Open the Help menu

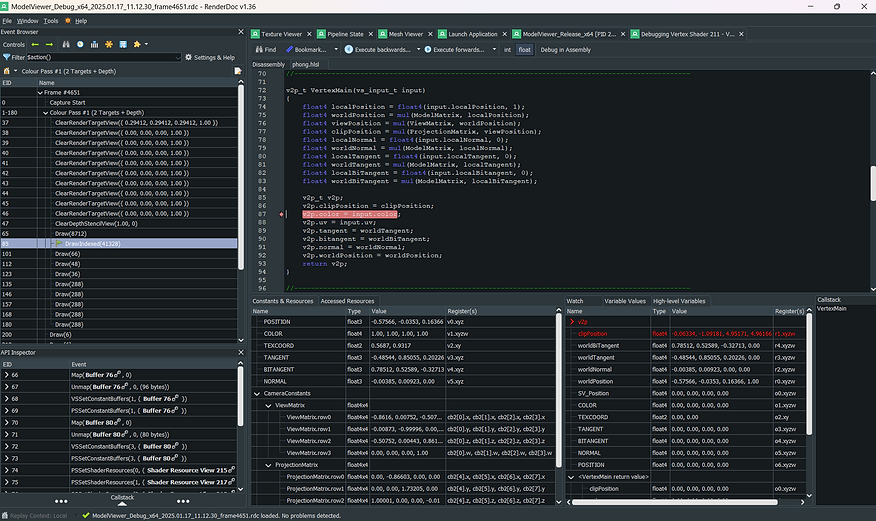81,21
